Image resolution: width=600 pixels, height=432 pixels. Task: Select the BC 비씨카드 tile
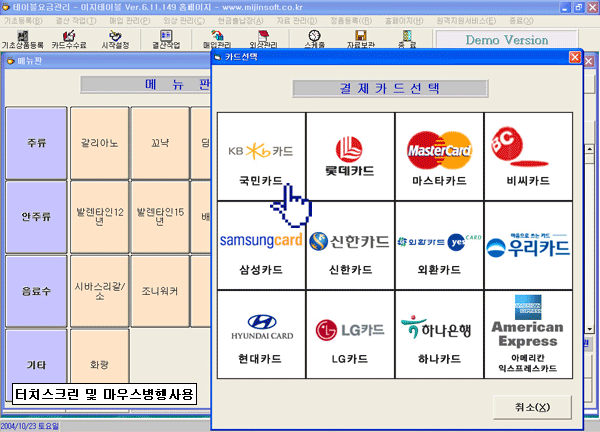pyautogui.click(x=528, y=156)
